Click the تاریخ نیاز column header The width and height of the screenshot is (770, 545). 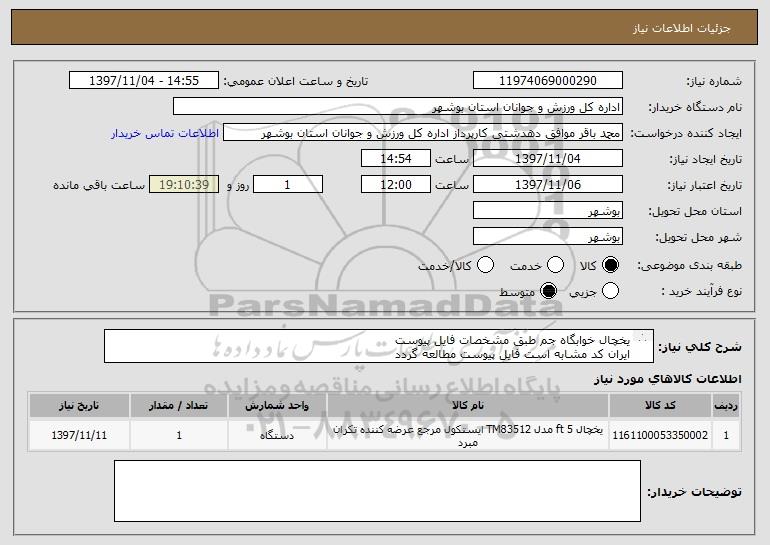[x=79, y=406]
